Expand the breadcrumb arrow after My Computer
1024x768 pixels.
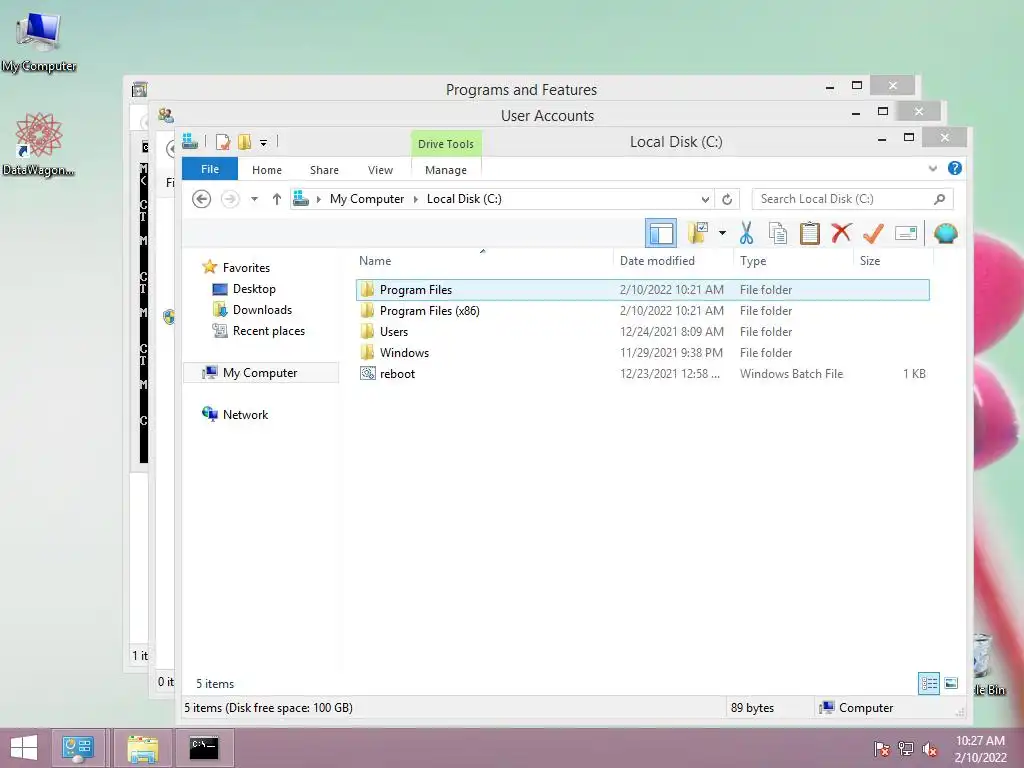[x=415, y=199]
